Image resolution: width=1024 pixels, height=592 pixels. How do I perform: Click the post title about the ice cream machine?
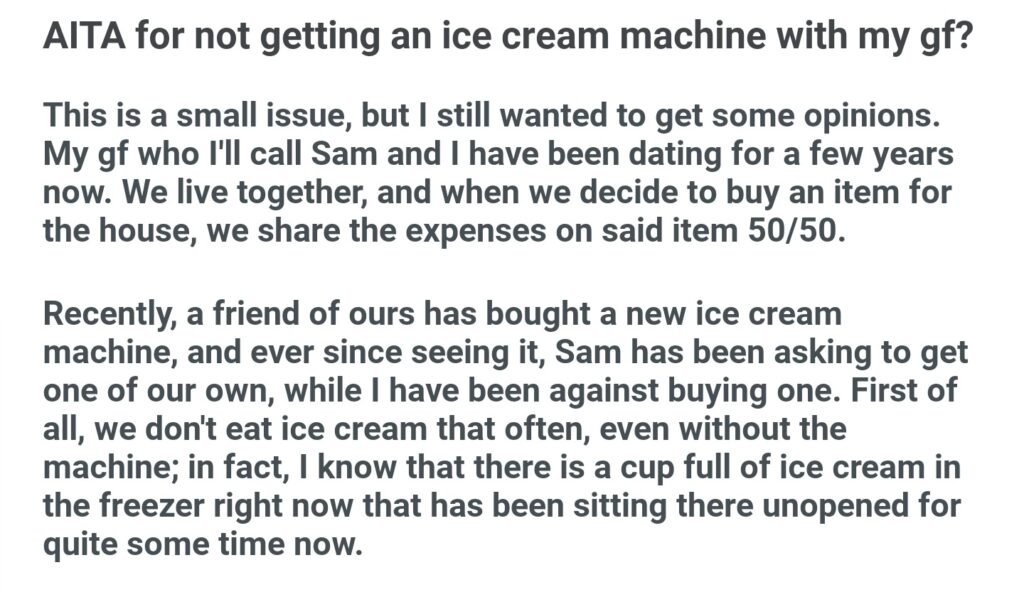point(509,39)
